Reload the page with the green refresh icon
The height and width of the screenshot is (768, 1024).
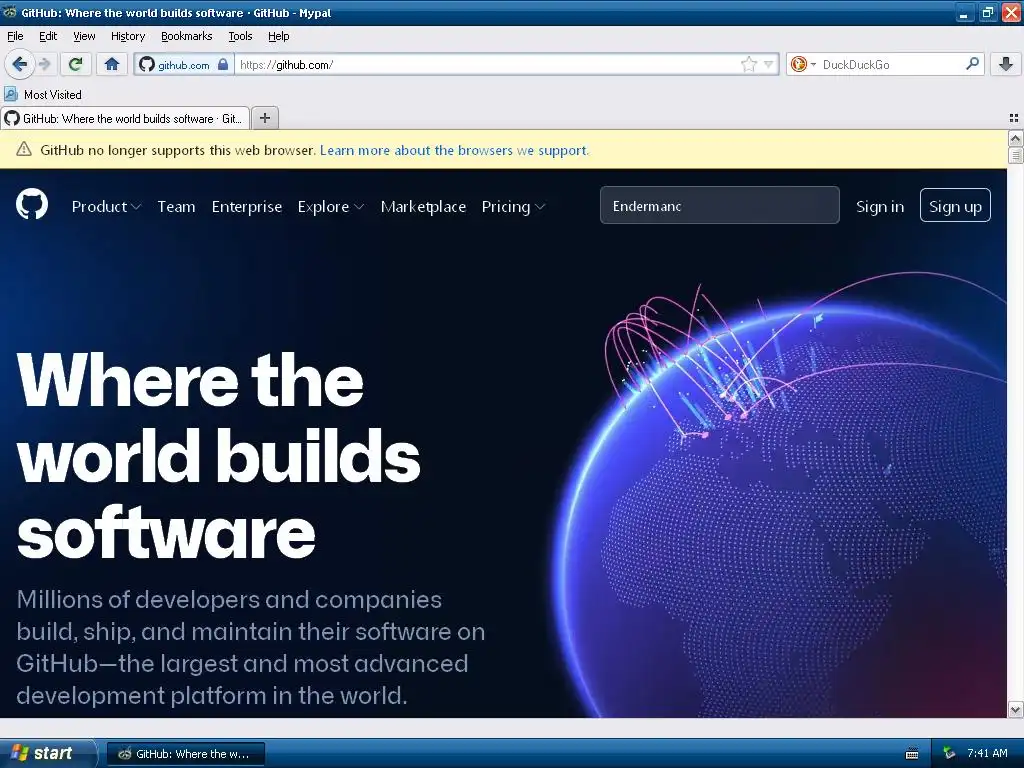tap(75, 64)
